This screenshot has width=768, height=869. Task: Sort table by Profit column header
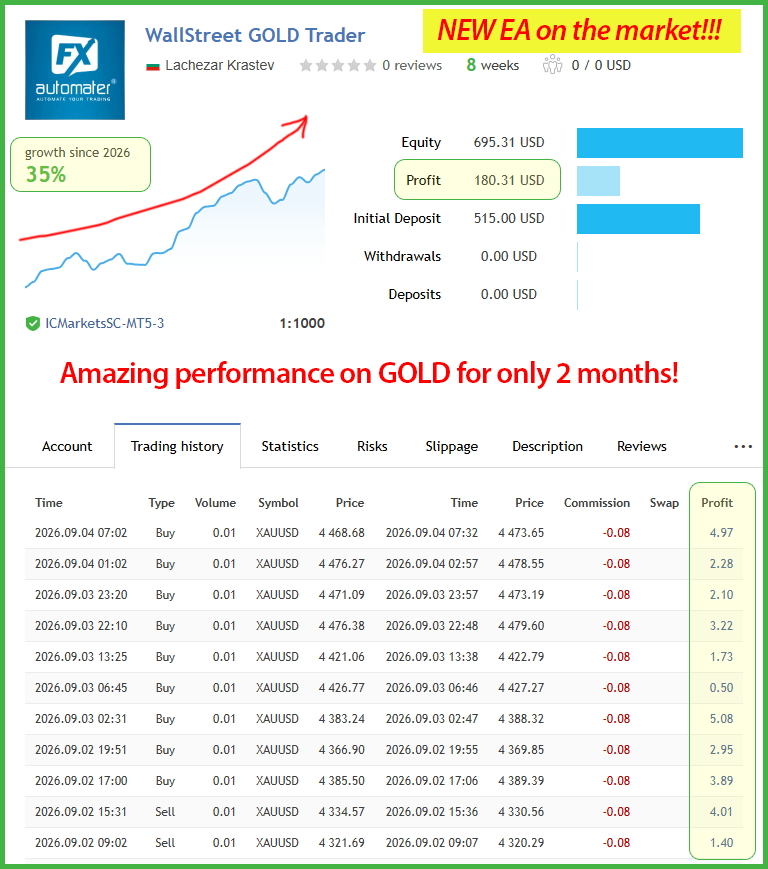pyautogui.click(x=717, y=503)
